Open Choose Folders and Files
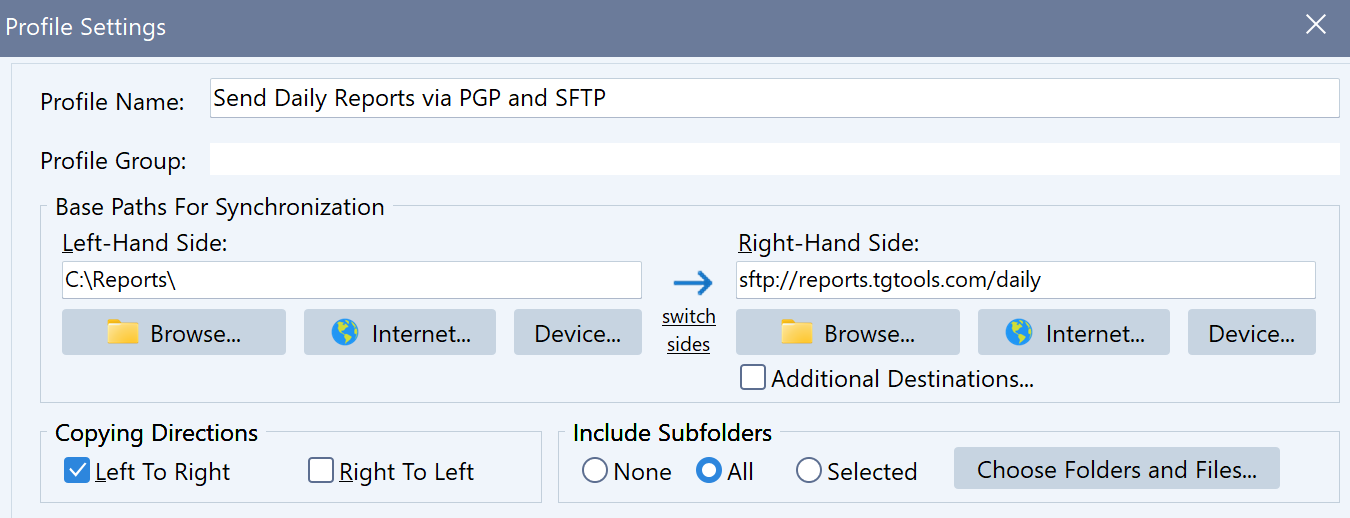The image size is (1350, 518). (x=1116, y=469)
